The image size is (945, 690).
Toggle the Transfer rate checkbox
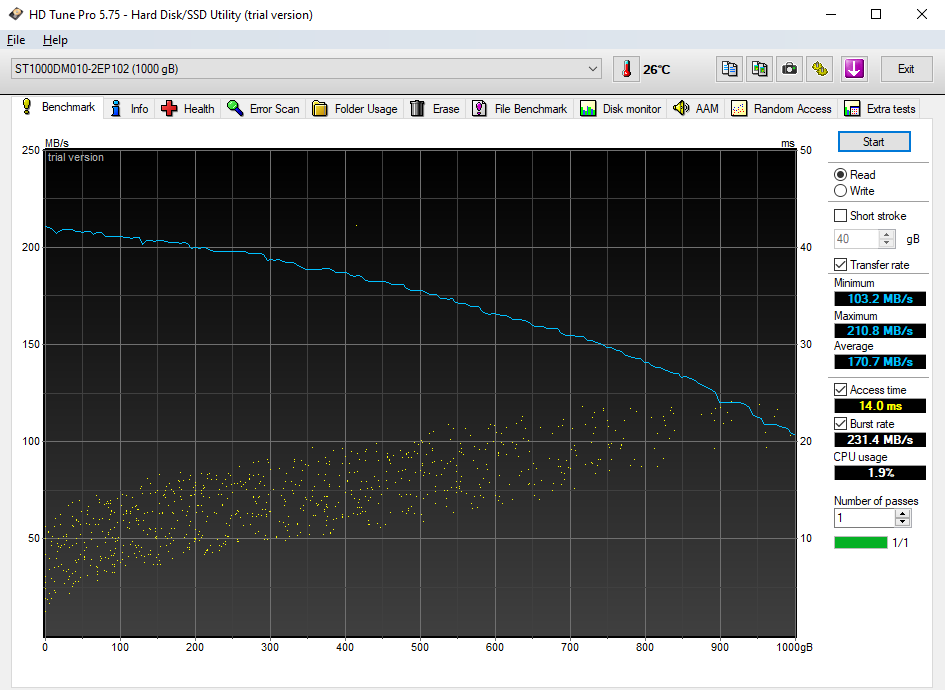click(840, 265)
